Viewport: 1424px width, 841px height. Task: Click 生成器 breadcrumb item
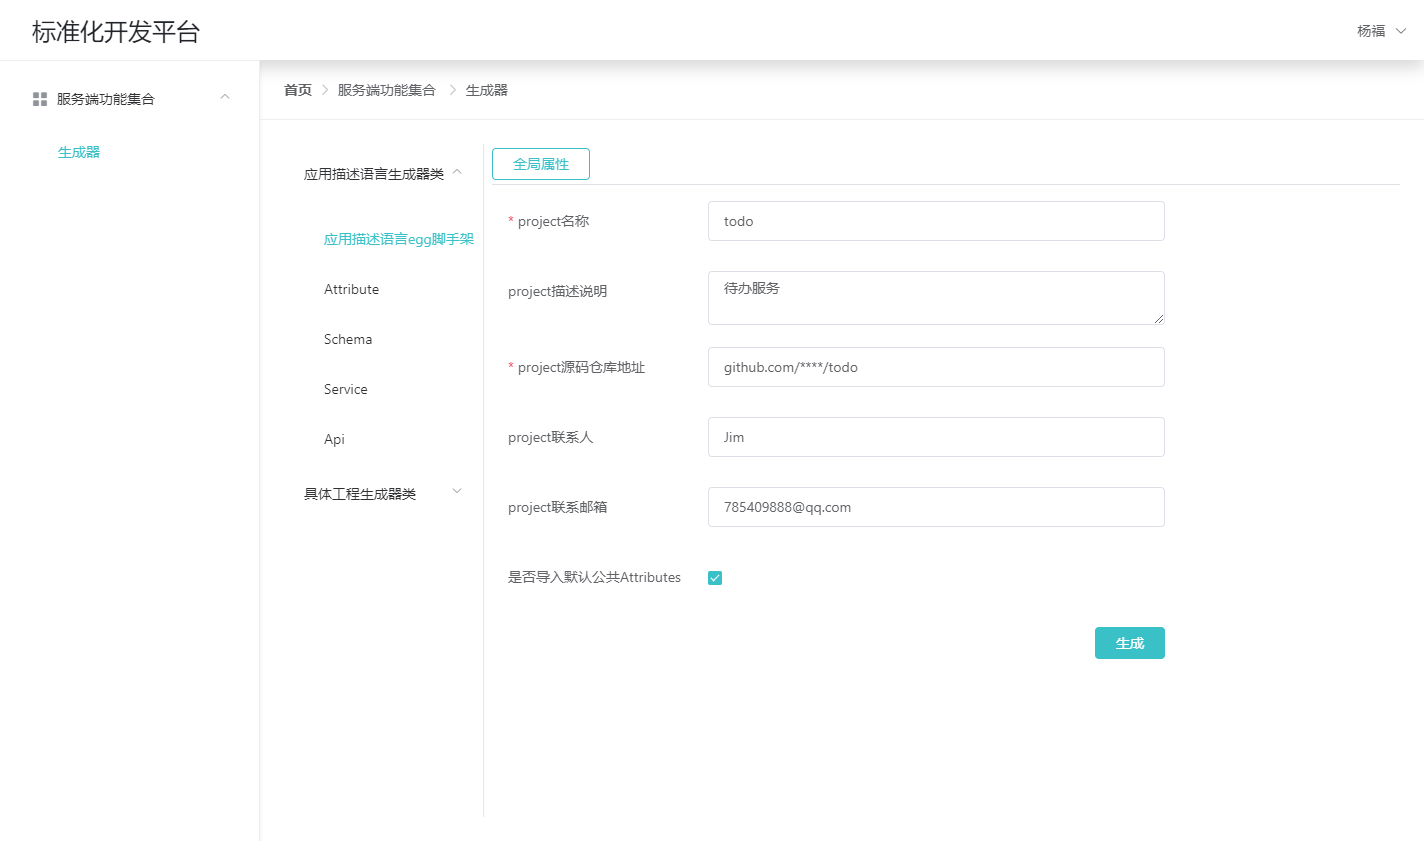click(487, 90)
